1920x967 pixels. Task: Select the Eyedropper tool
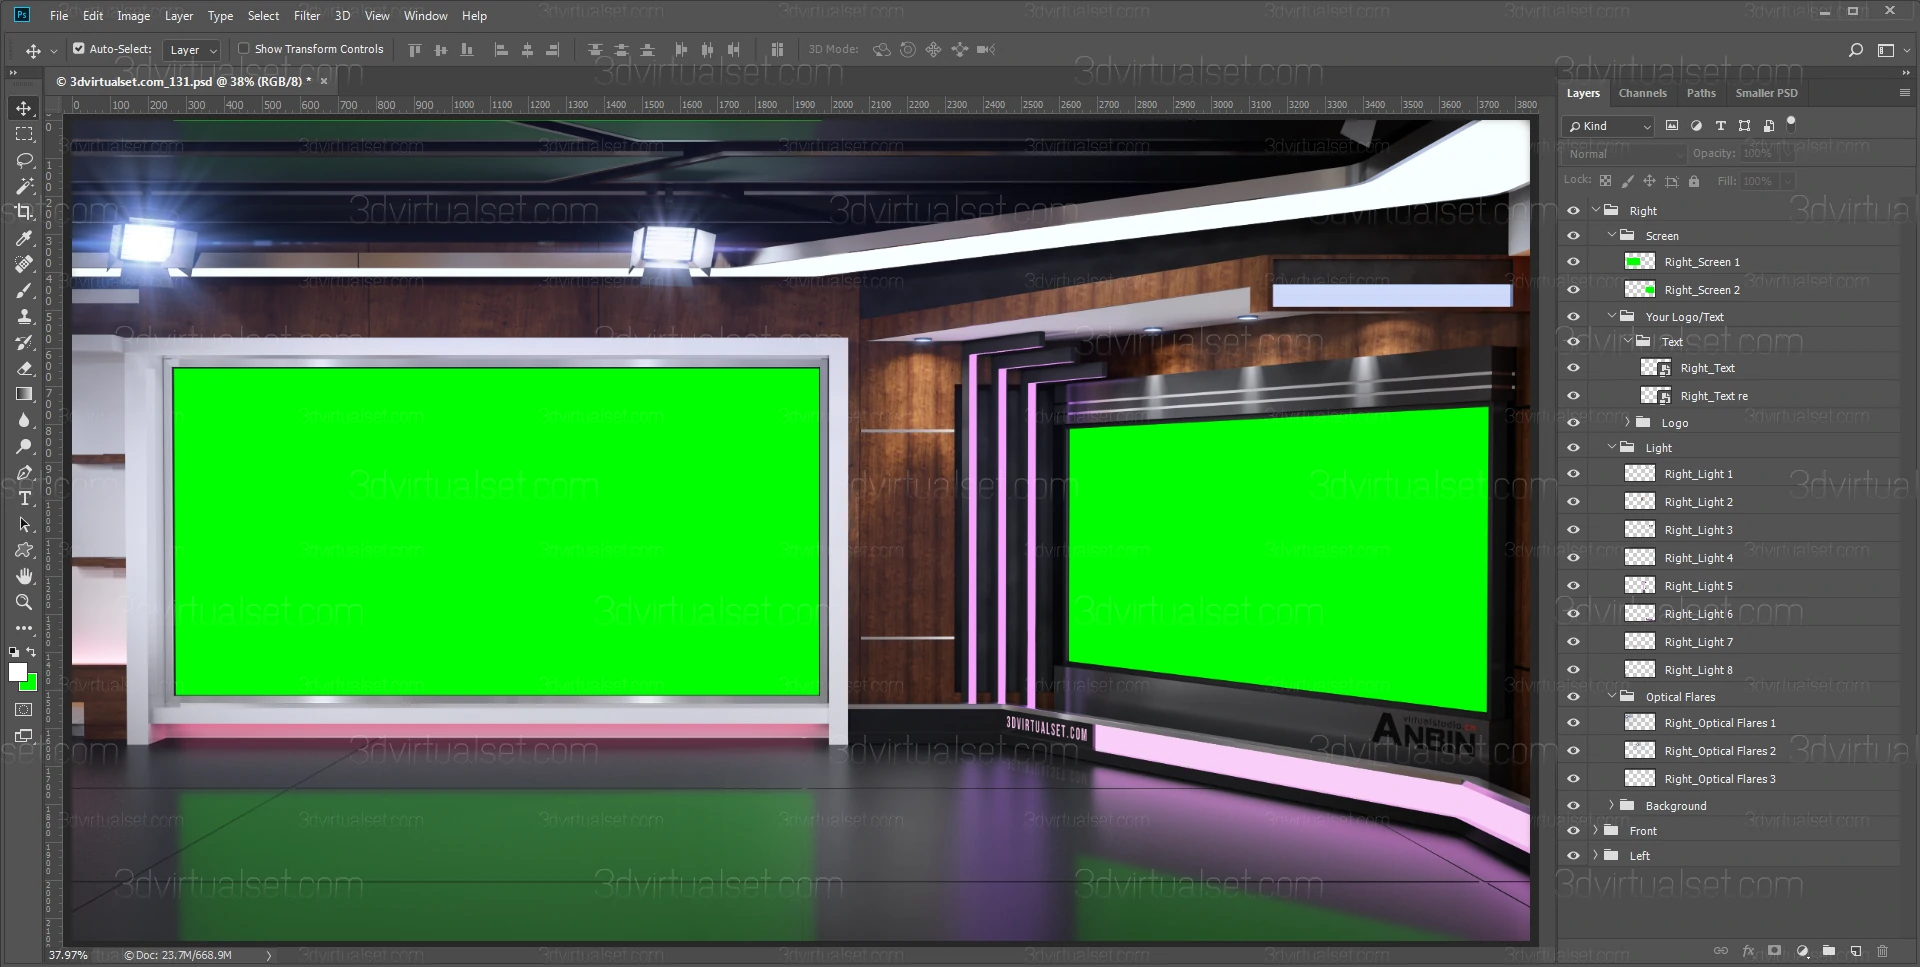(24, 238)
